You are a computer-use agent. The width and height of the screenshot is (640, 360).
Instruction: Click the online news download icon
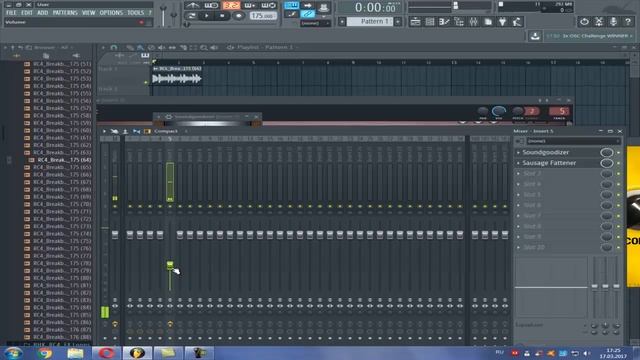[535, 36]
